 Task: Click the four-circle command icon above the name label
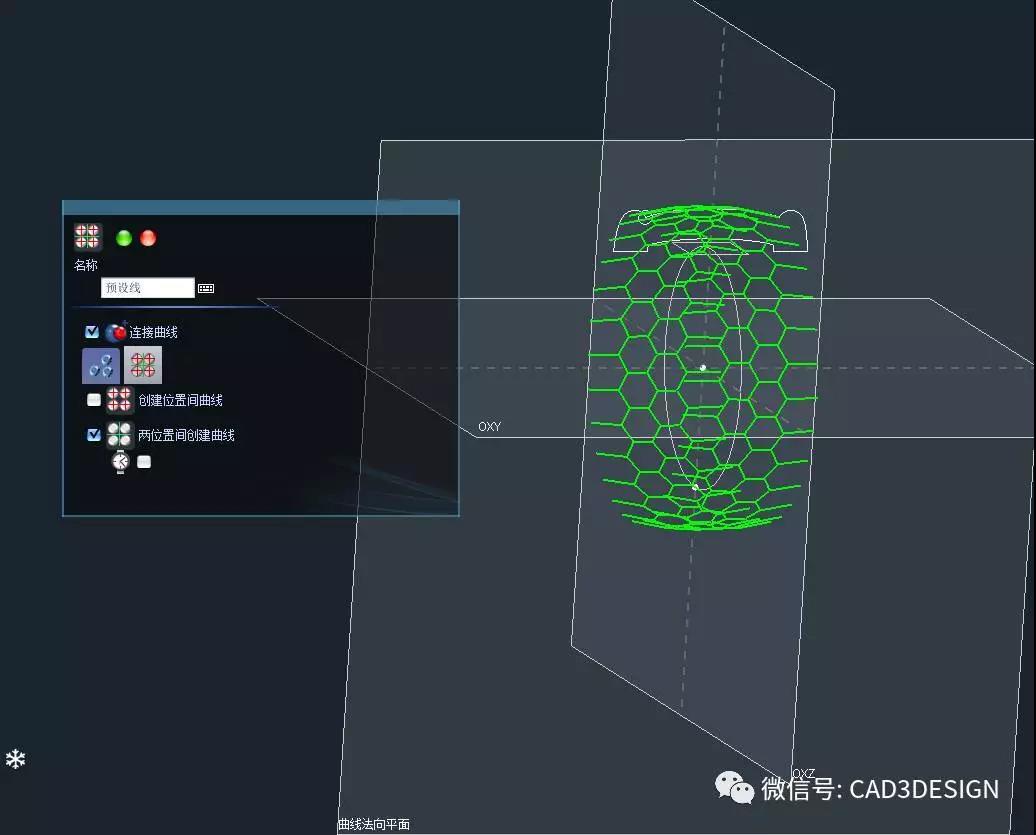point(88,237)
